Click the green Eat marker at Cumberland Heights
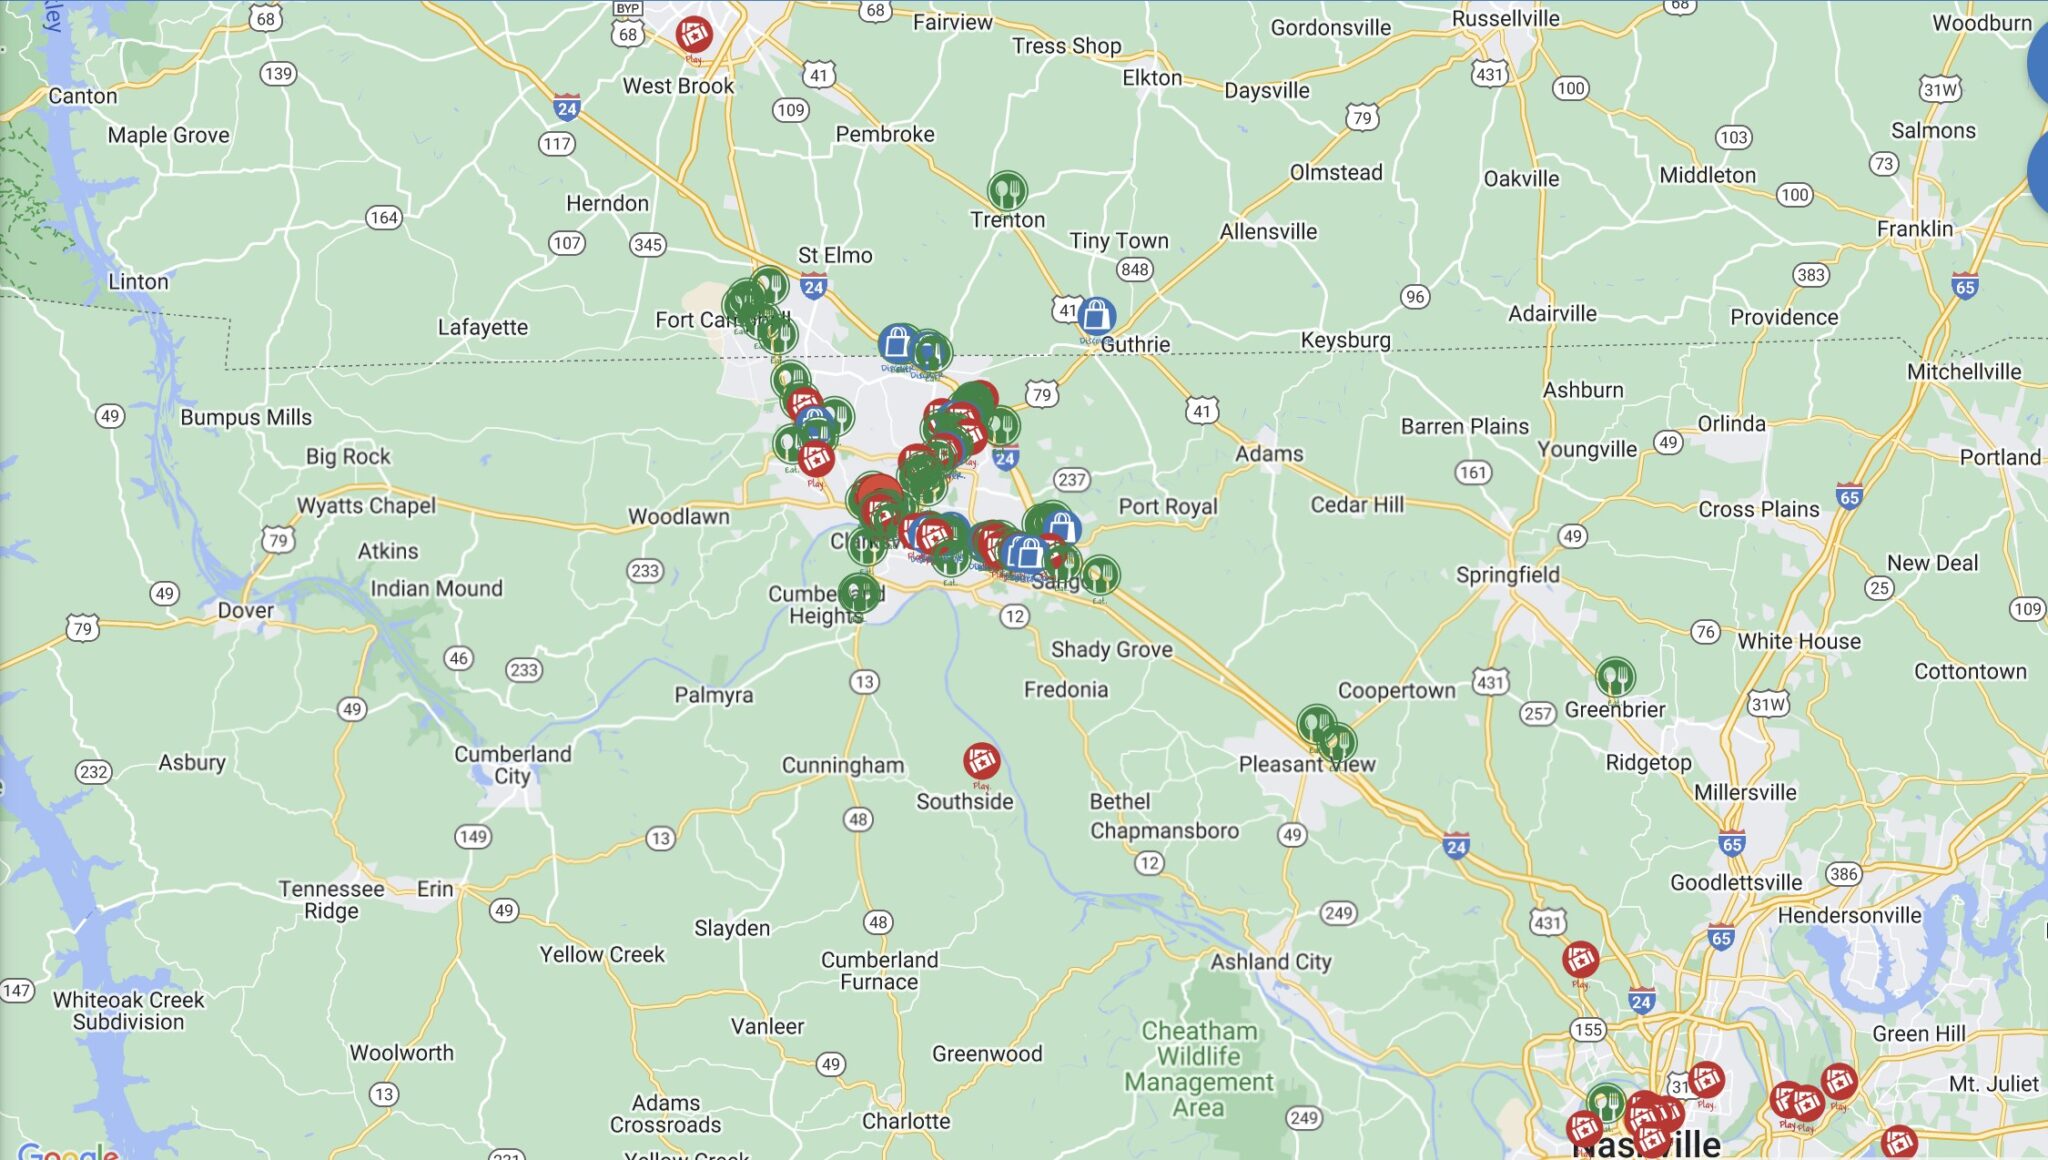Screen dimensions: 2048x1160 (x=859, y=594)
